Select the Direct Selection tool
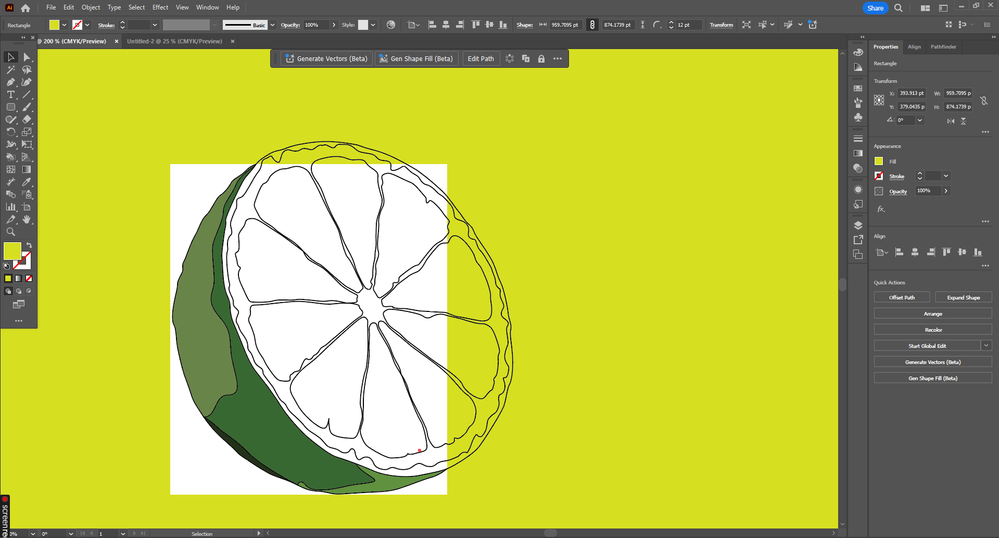 click(x=27, y=57)
